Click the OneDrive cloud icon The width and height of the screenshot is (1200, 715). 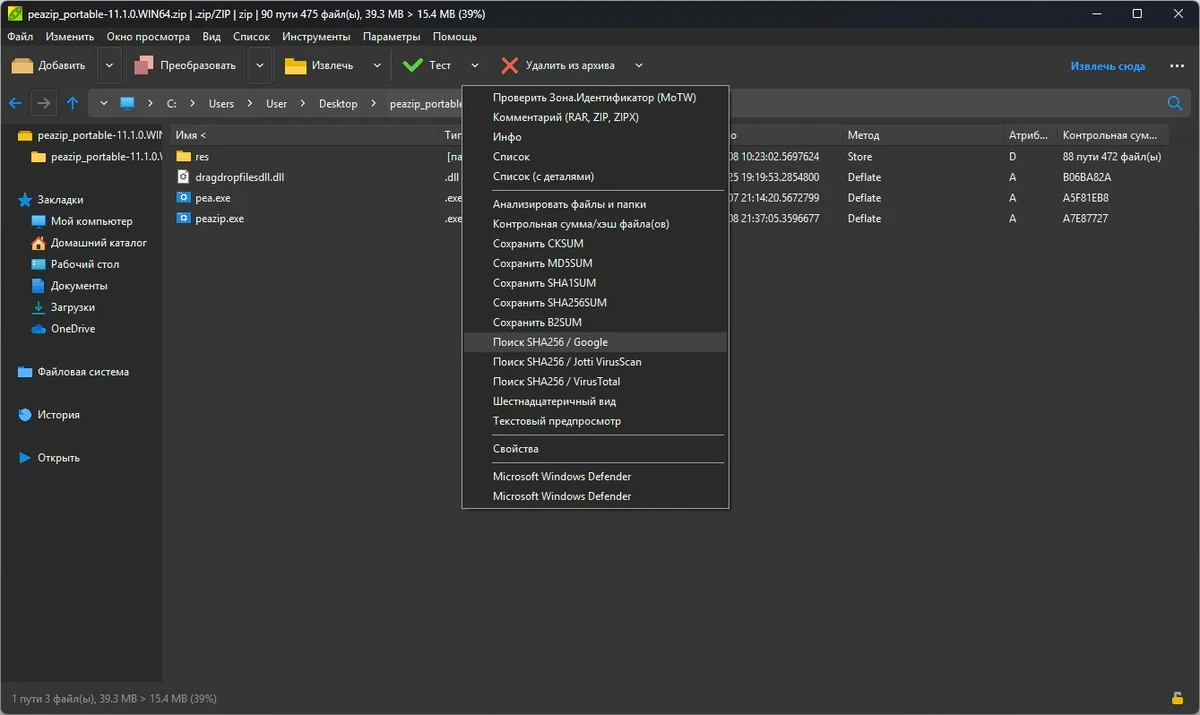click(39, 329)
